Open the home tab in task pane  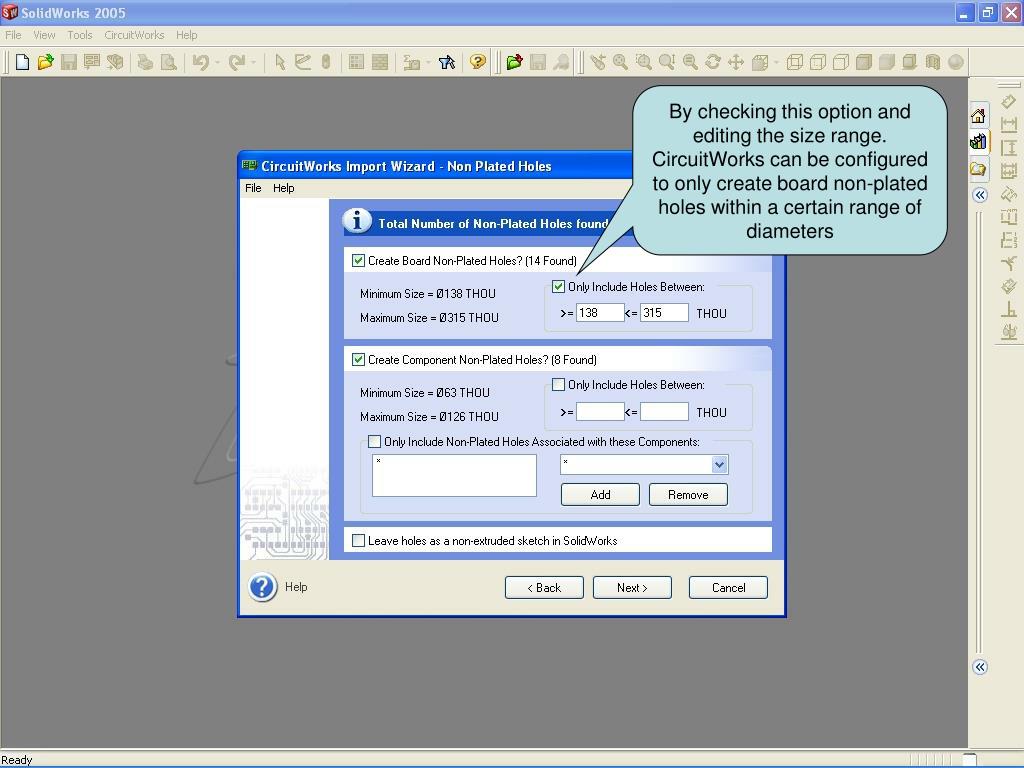(x=978, y=116)
